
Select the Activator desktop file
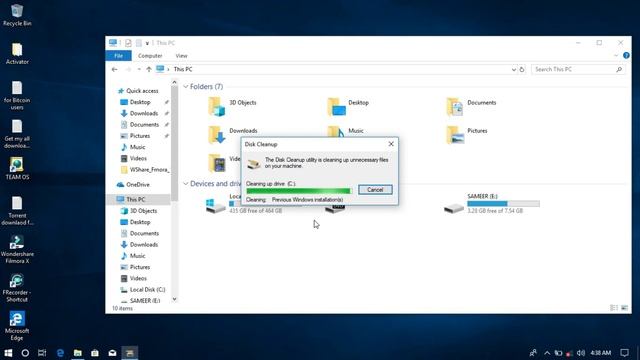[x=17, y=53]
